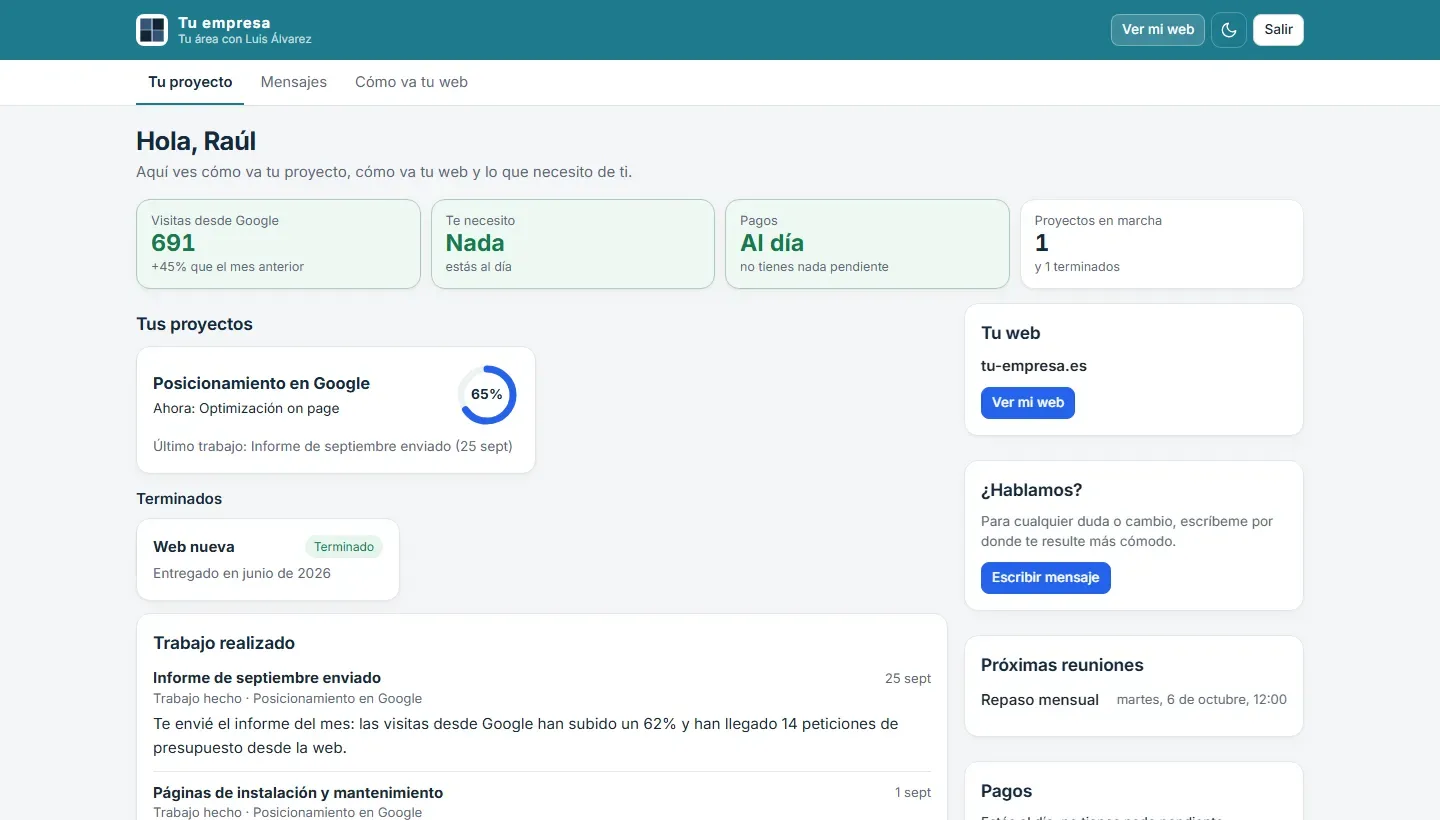Click the Terminado status badge

pos(344,547)
